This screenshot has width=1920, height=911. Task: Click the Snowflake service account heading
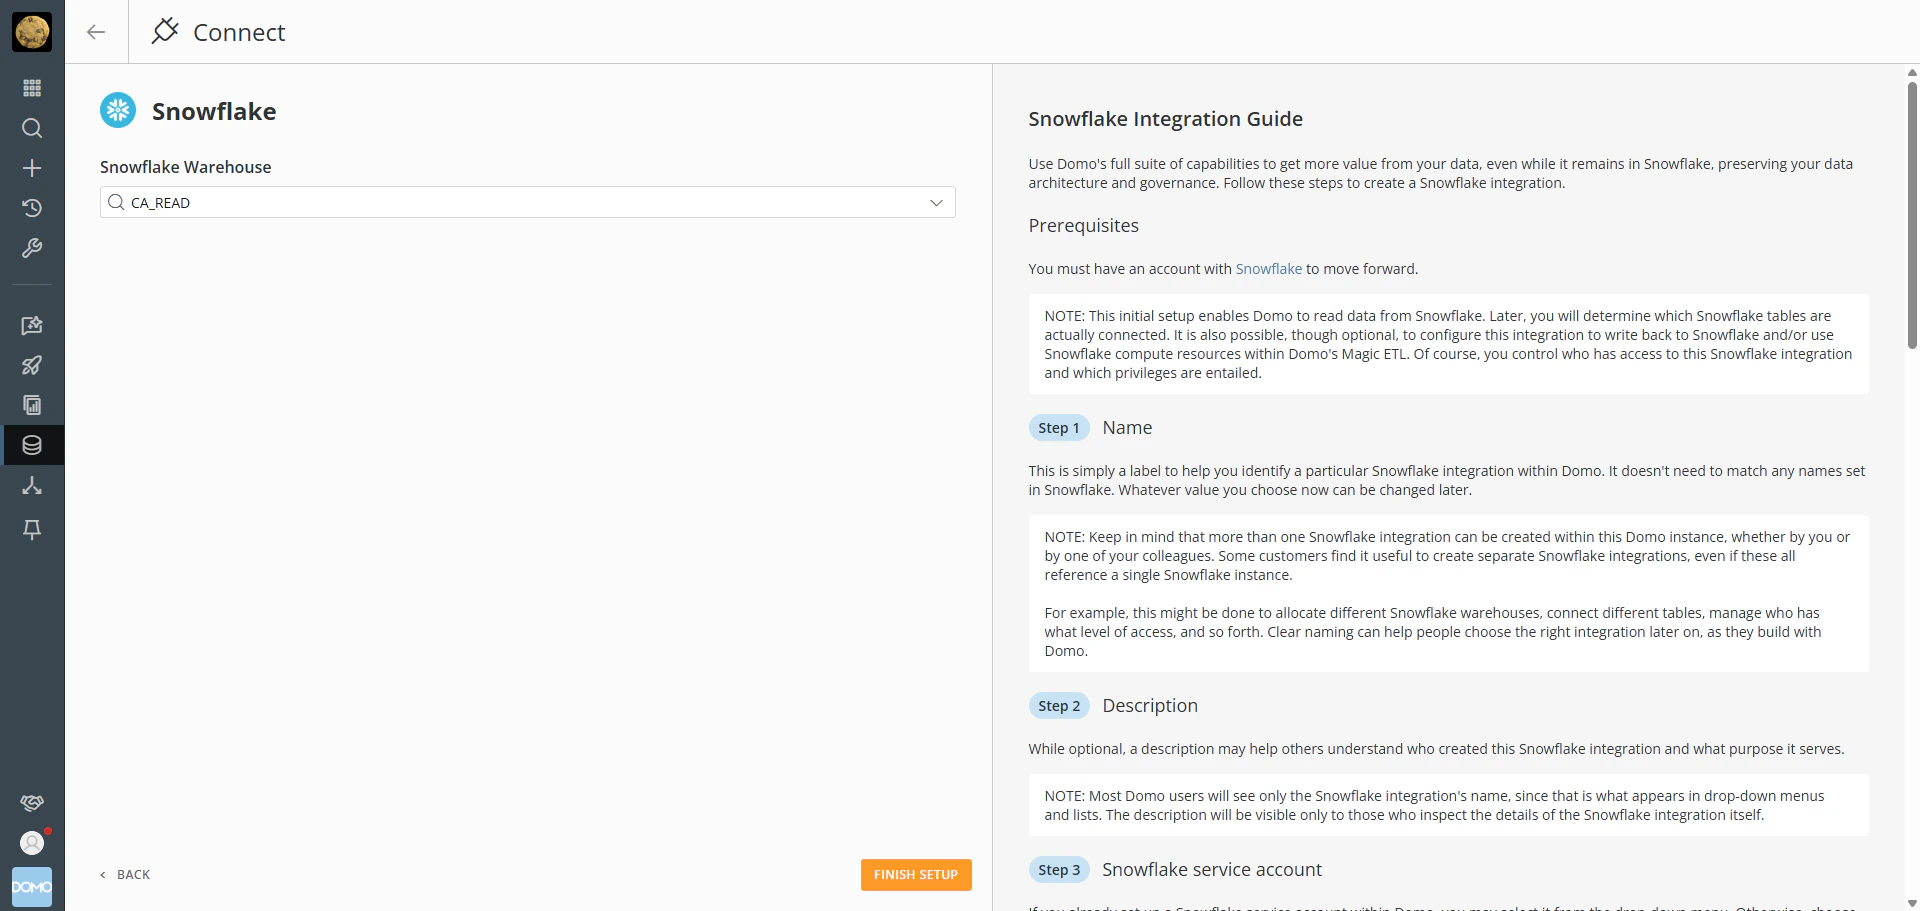click(1212, 870)
